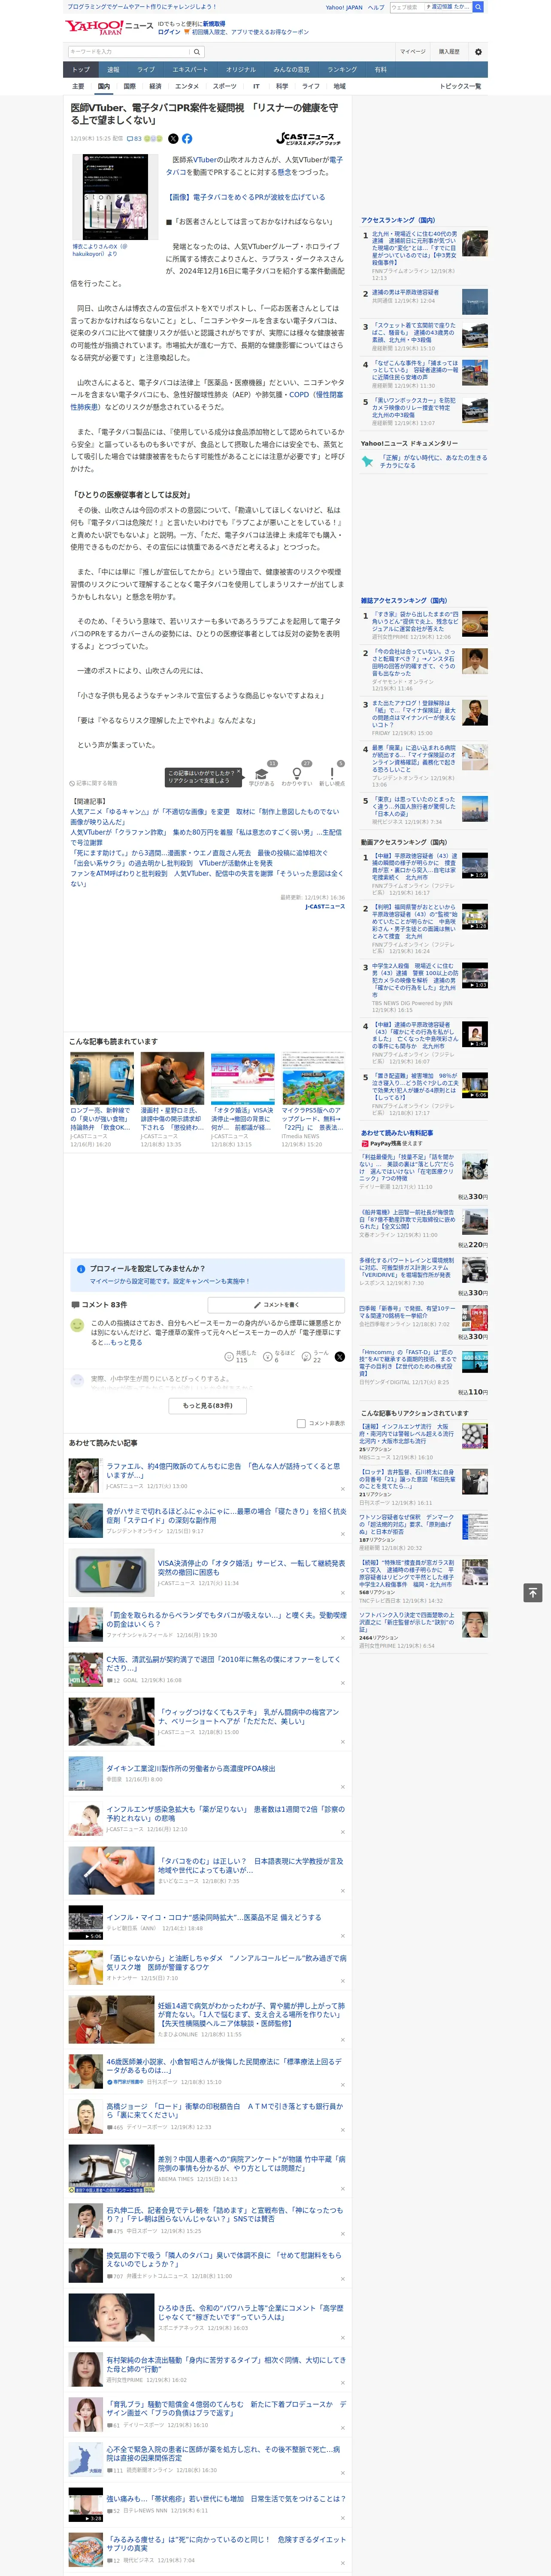Open the エキスパート tab

pyautogui.click(x=190, y=70)
